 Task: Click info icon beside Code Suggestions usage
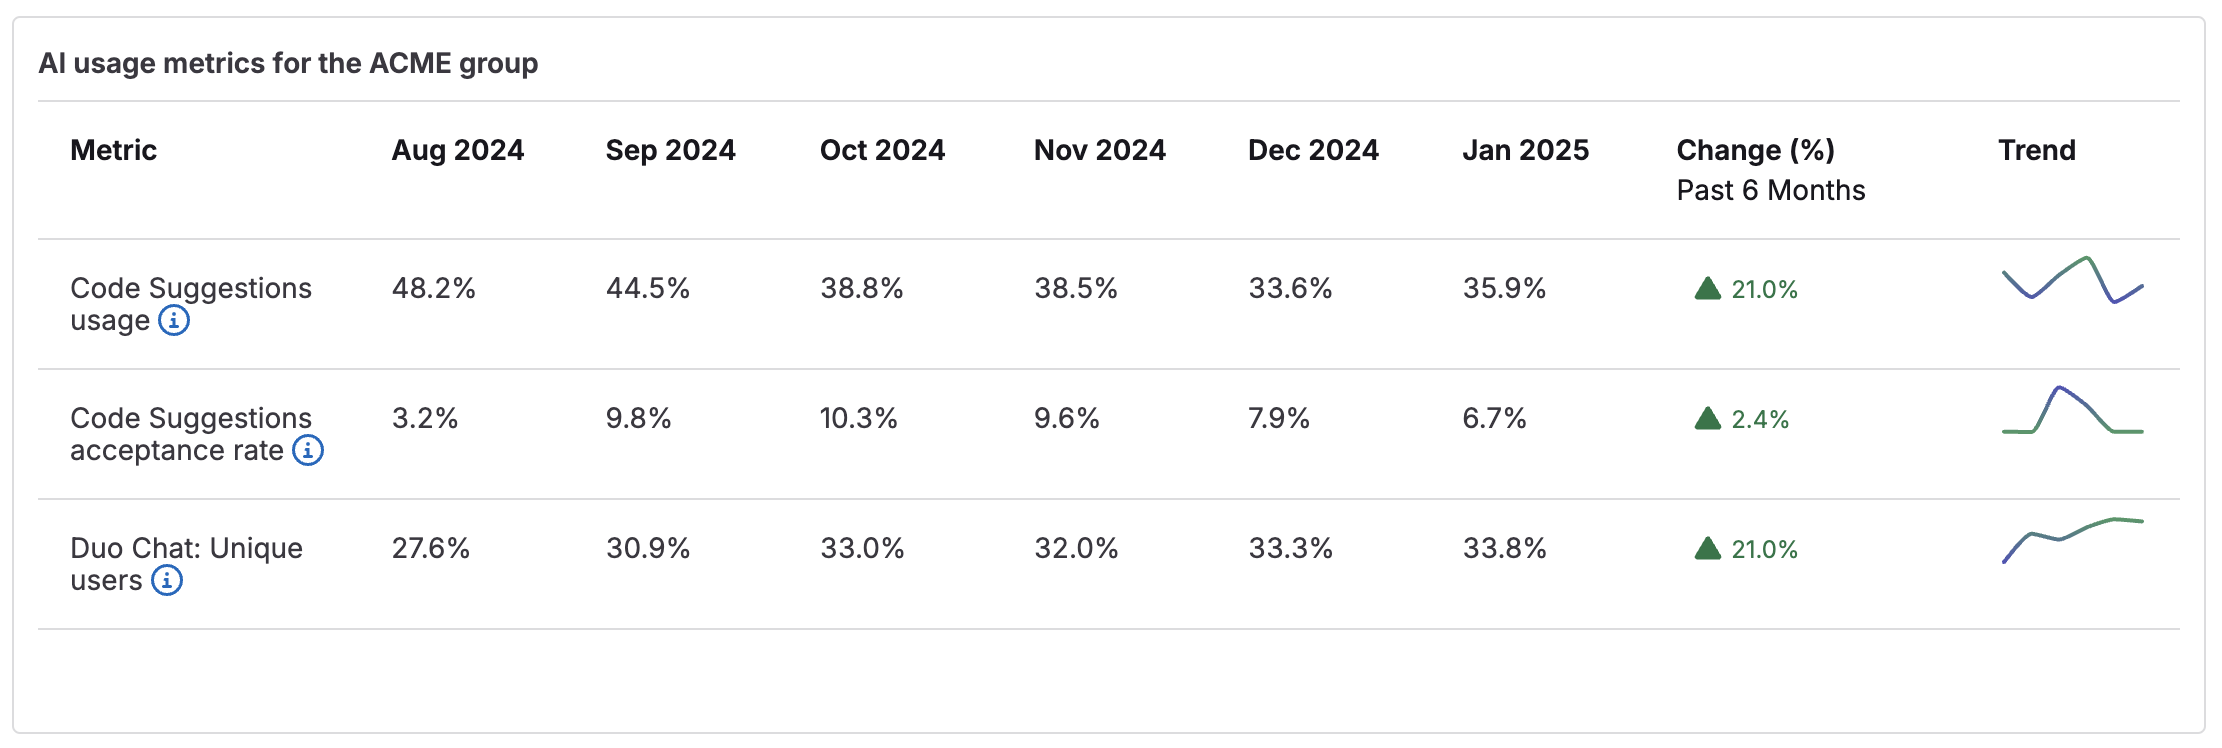pyautogui.click(x=174, y=321)
